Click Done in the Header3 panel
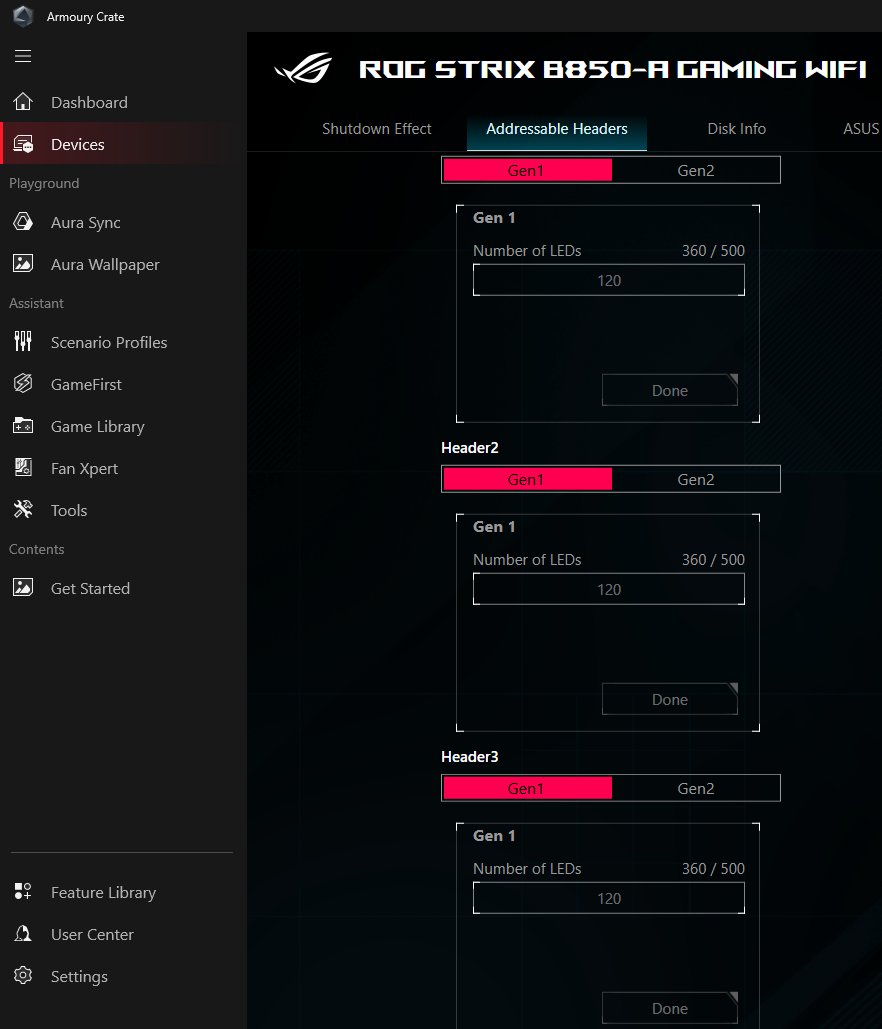Image resolution: width=882 pixels, height=1029 pixels. coord(669,1009)
